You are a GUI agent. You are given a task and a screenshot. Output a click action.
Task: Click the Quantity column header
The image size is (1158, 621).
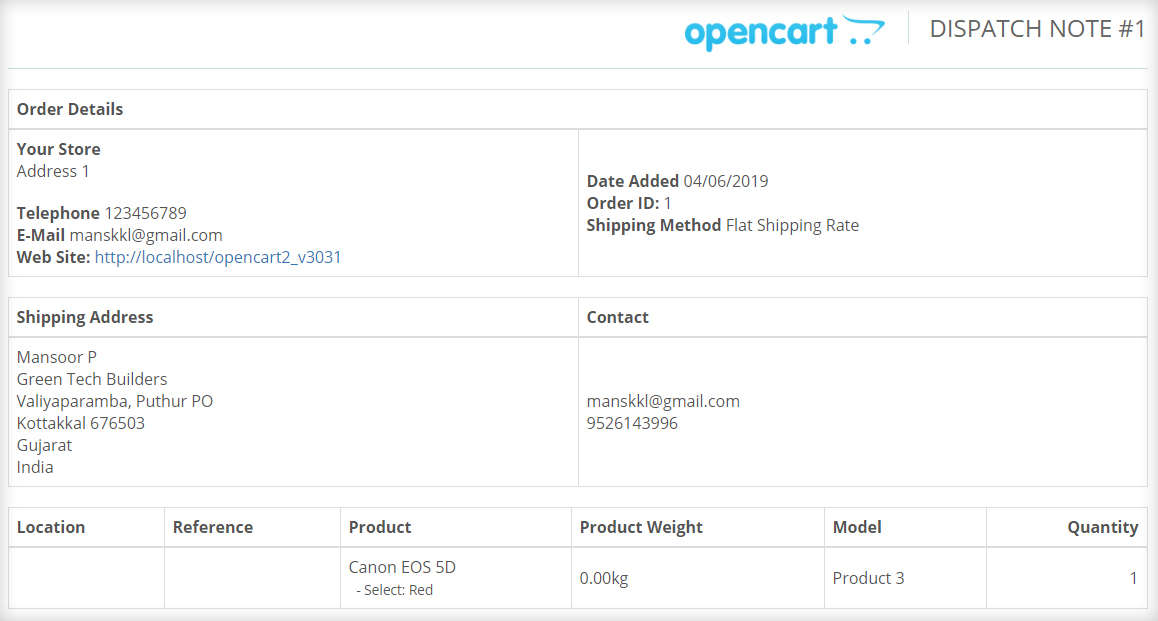click(1103, 527)
